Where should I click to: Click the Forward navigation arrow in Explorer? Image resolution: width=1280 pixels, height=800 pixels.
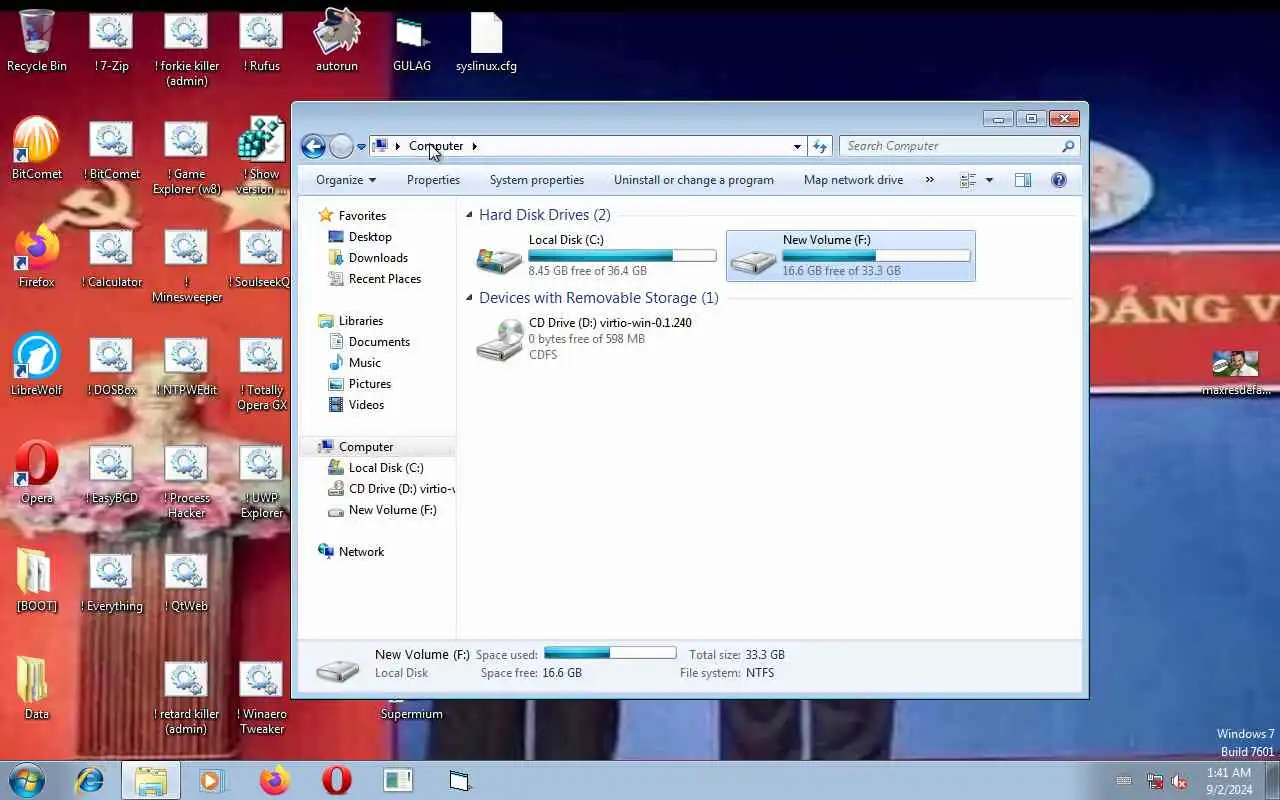pyautogui.click(x=341, y=146)
